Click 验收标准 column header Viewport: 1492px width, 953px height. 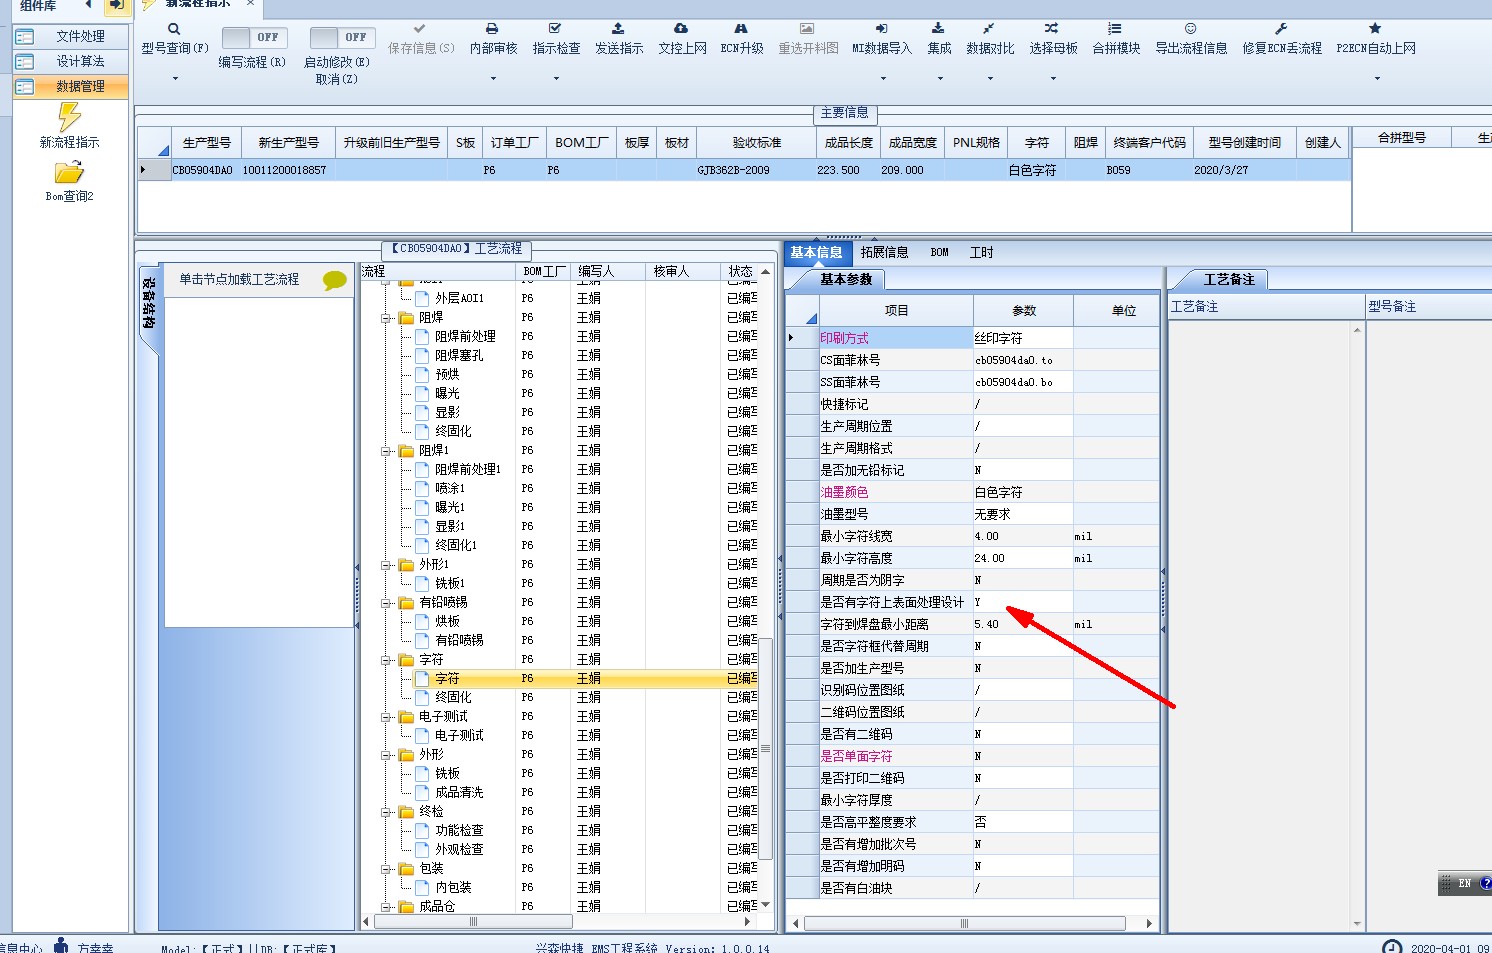757,143
